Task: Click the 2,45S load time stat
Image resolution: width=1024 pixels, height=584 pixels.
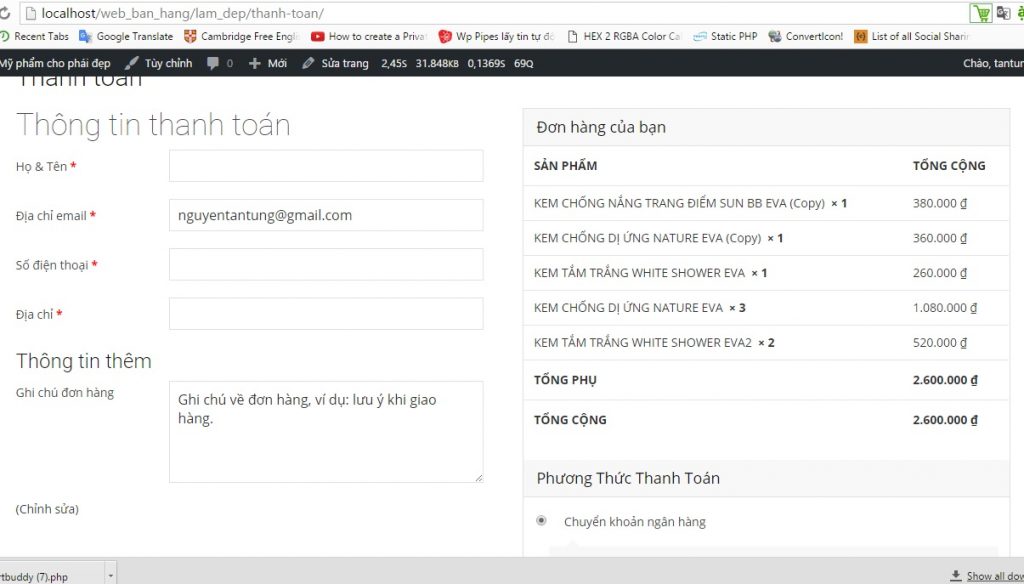Action: (x=394, y=63)
